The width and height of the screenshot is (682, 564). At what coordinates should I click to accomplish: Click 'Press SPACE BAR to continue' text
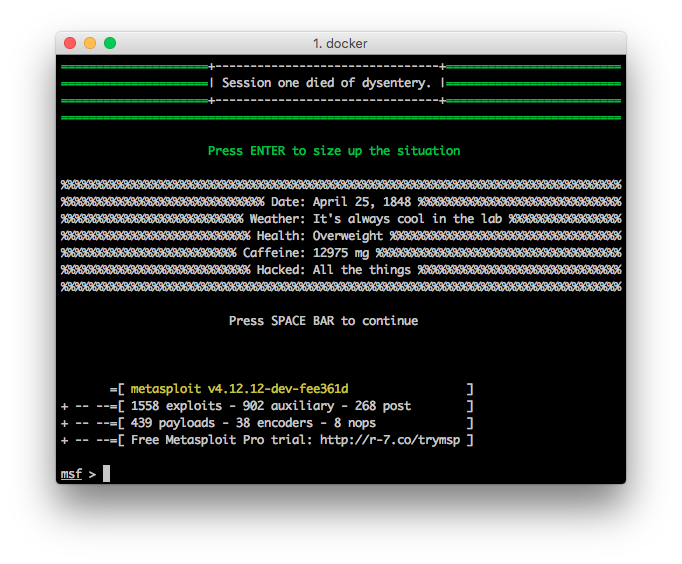click(x=324, y=321)
